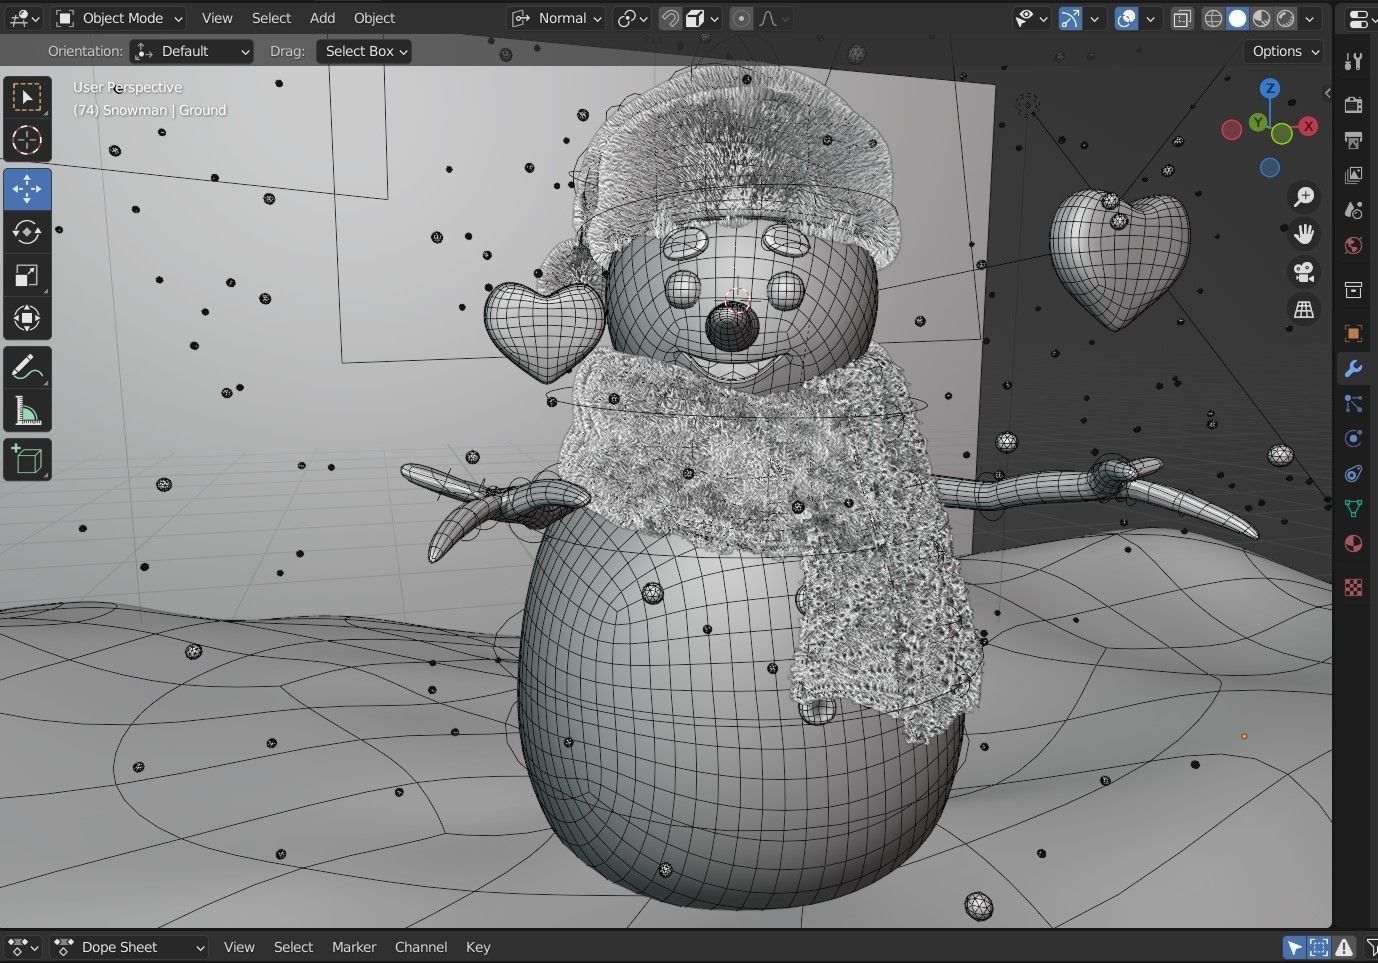Open the Particles properties tab
This screenshot has width=1378, height=963.
(x=1353, y=403)
